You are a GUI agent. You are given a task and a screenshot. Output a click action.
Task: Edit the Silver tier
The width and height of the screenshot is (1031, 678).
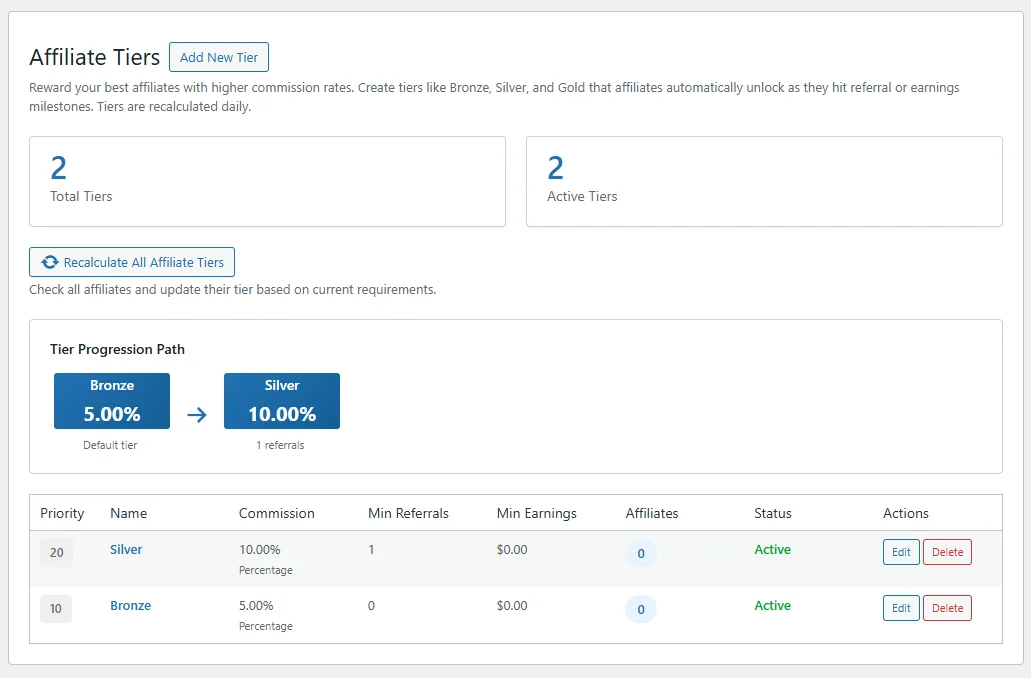901,552
